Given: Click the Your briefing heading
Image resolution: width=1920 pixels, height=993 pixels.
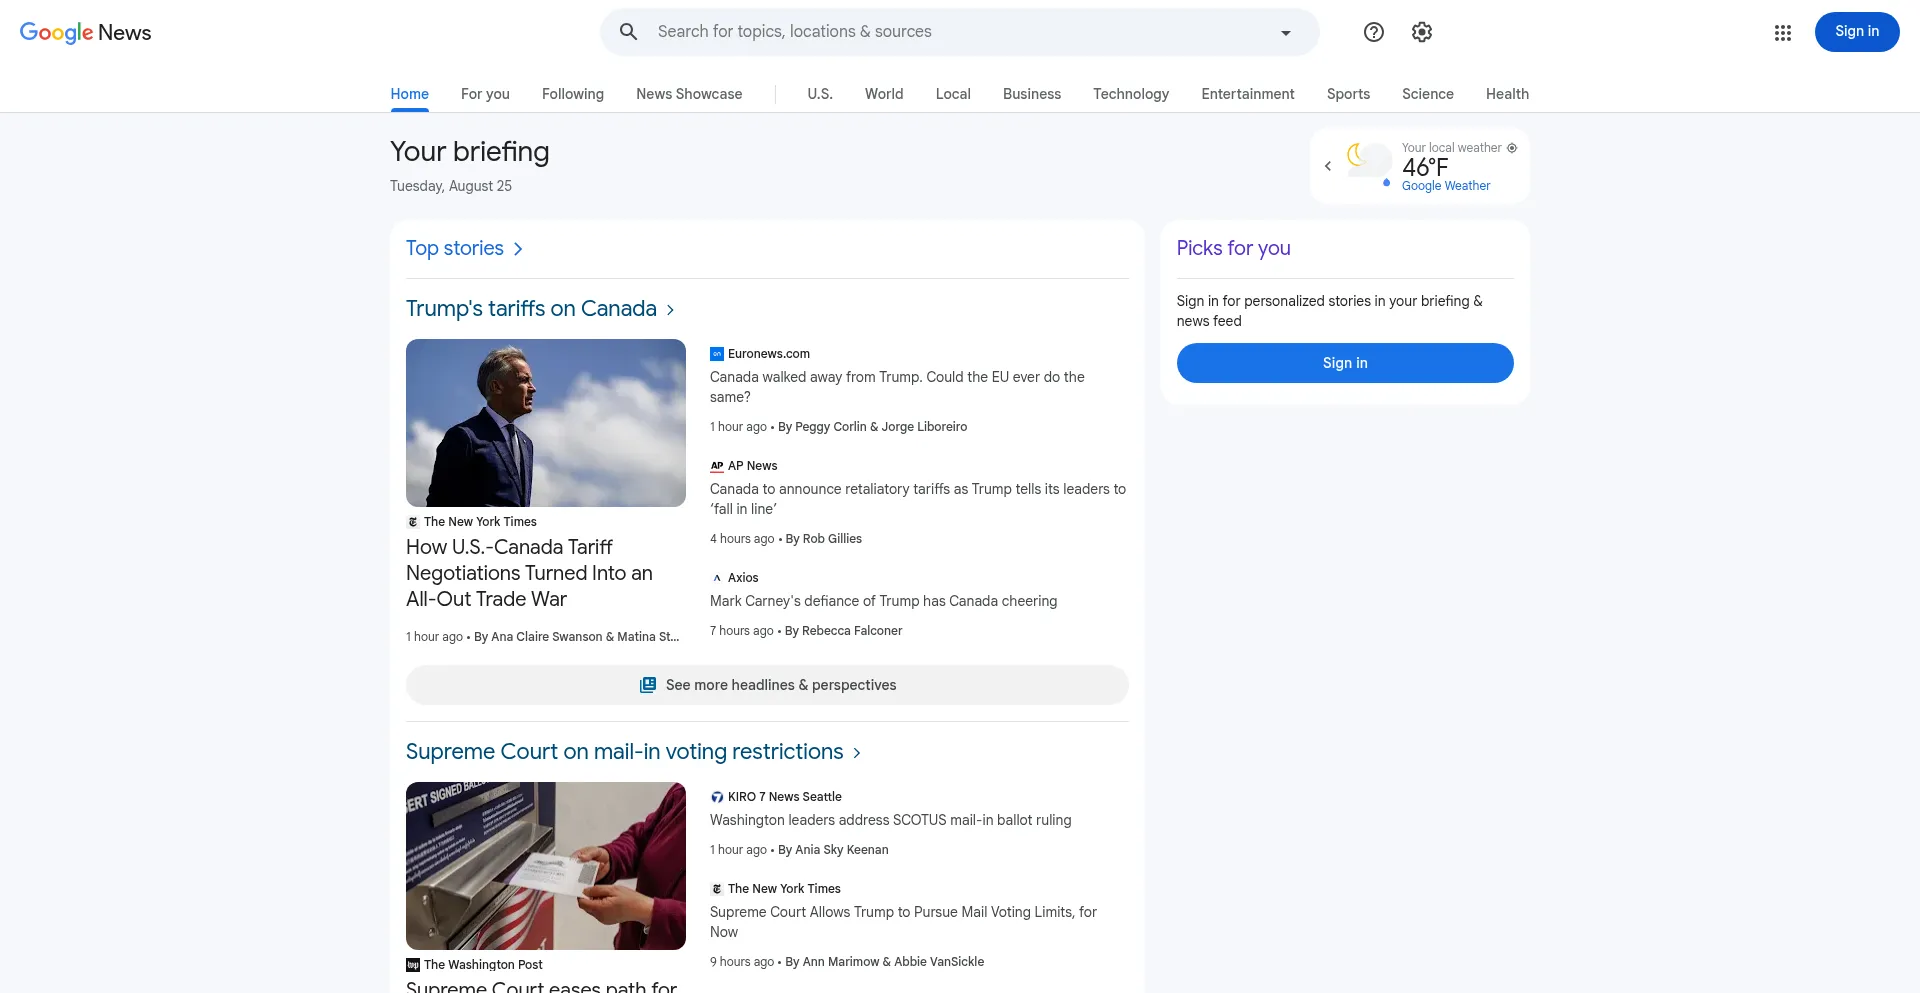Looking at the screenshot, I should coord(470,152).
